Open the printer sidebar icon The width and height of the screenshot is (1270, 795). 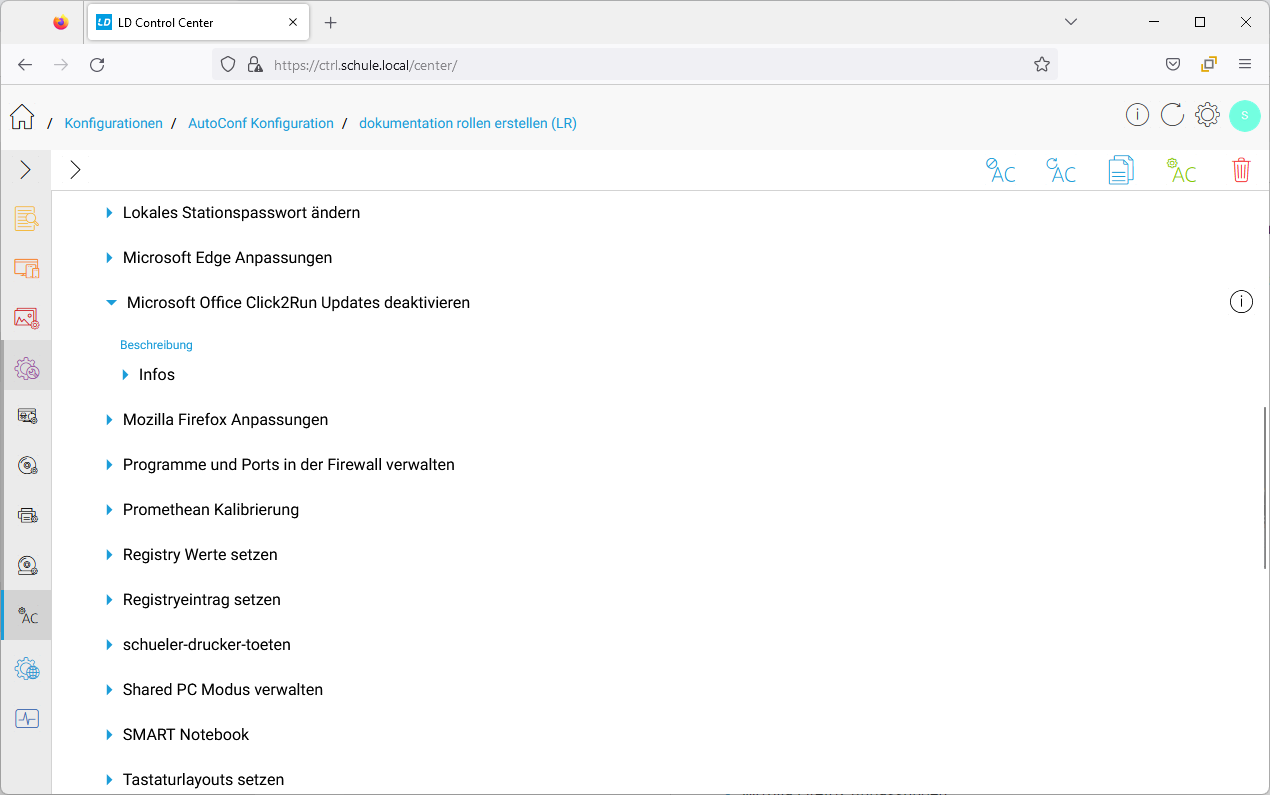click(27, 516)
